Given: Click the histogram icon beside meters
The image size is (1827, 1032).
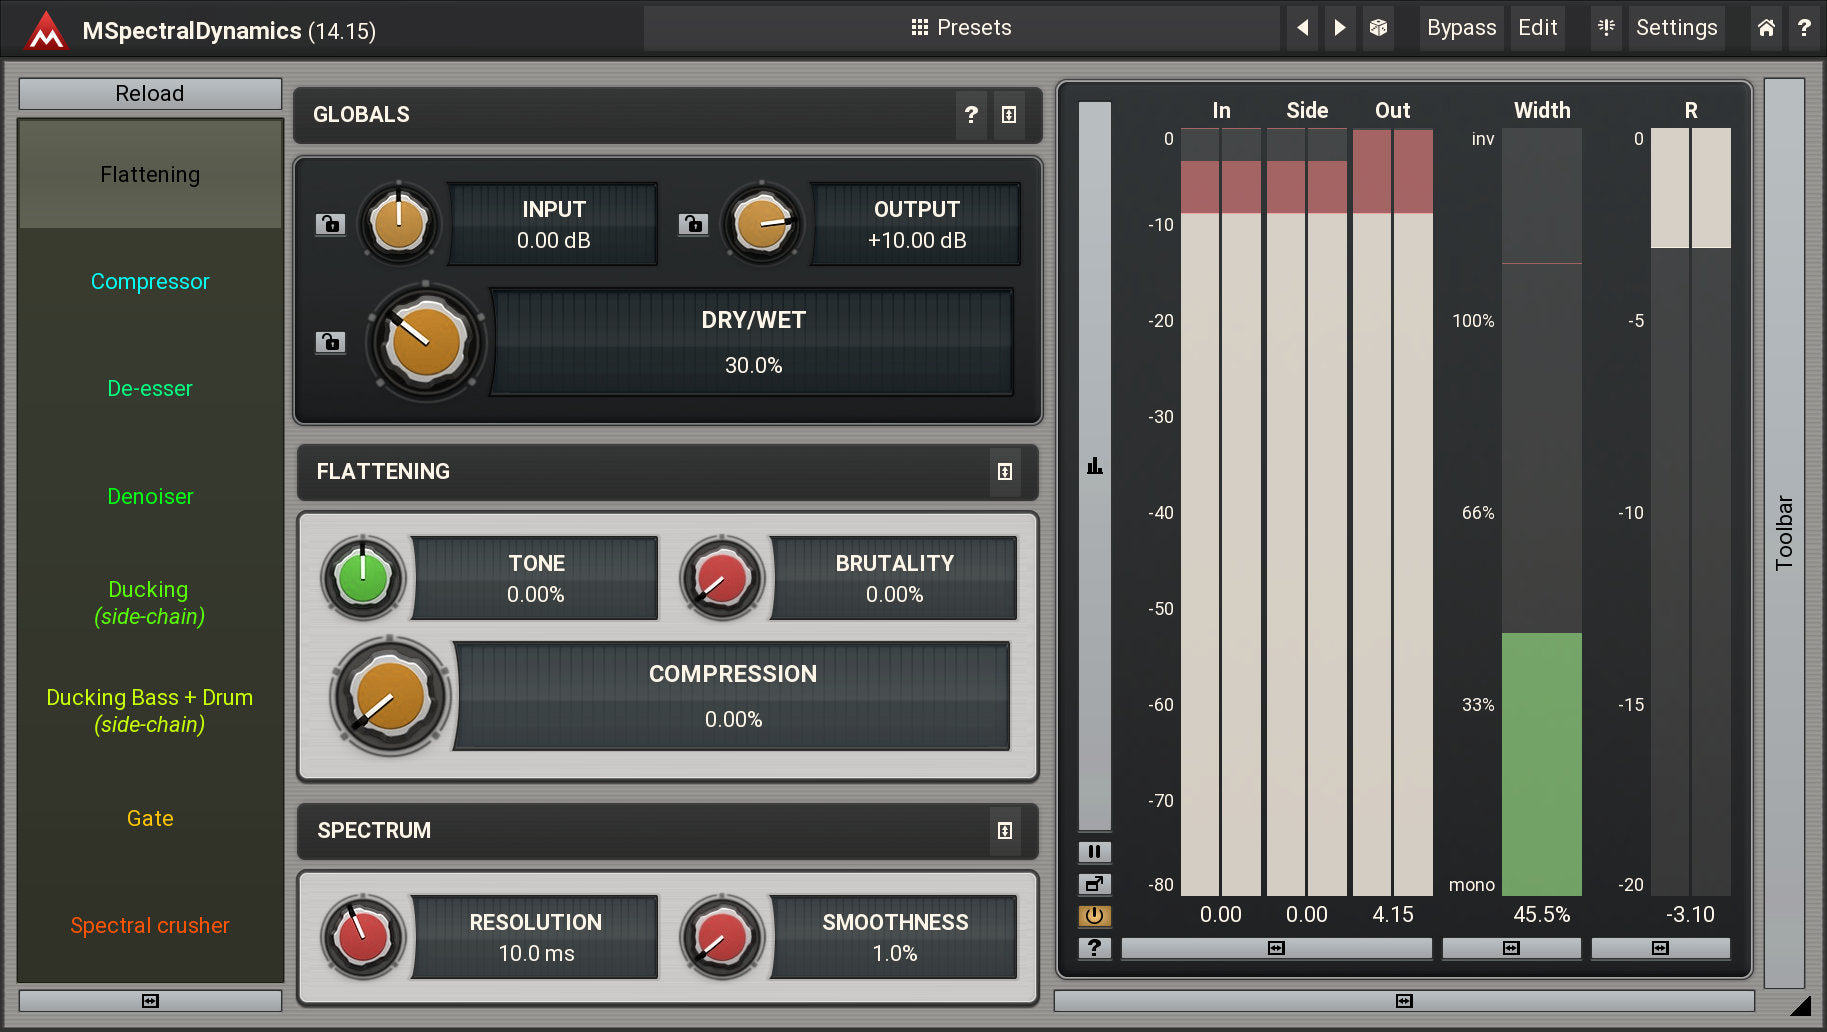Looking at the screenshot, I should pos(1094,466).
